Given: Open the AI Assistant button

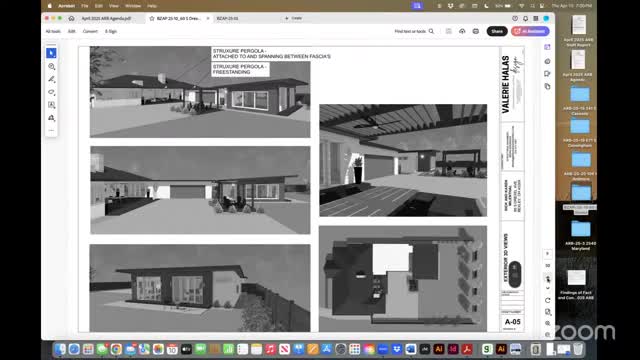Looking at the screenshot, I should click(530, 31).
